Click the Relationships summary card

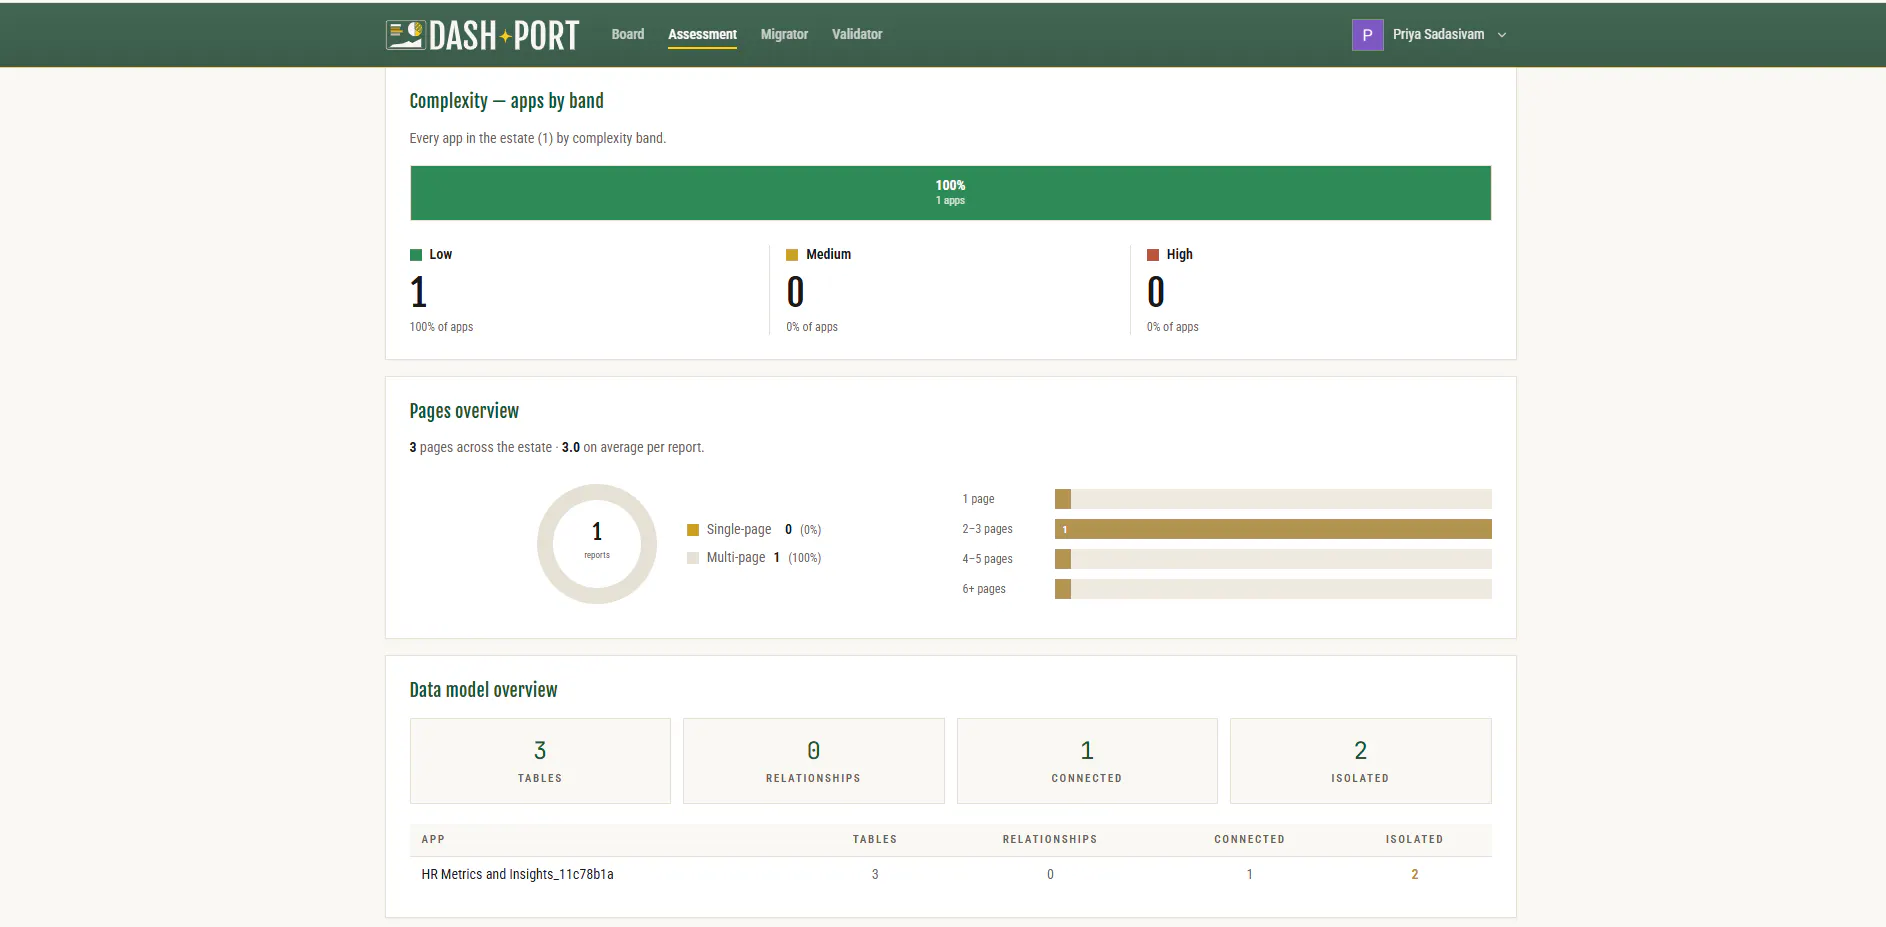point(813,761)
